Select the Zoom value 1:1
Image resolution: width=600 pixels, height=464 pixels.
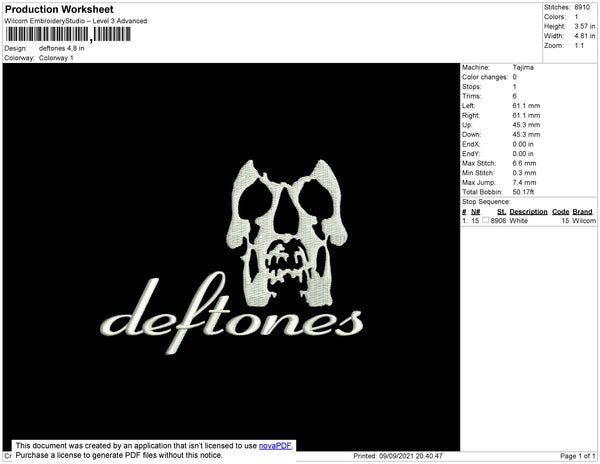coord(579,46)
